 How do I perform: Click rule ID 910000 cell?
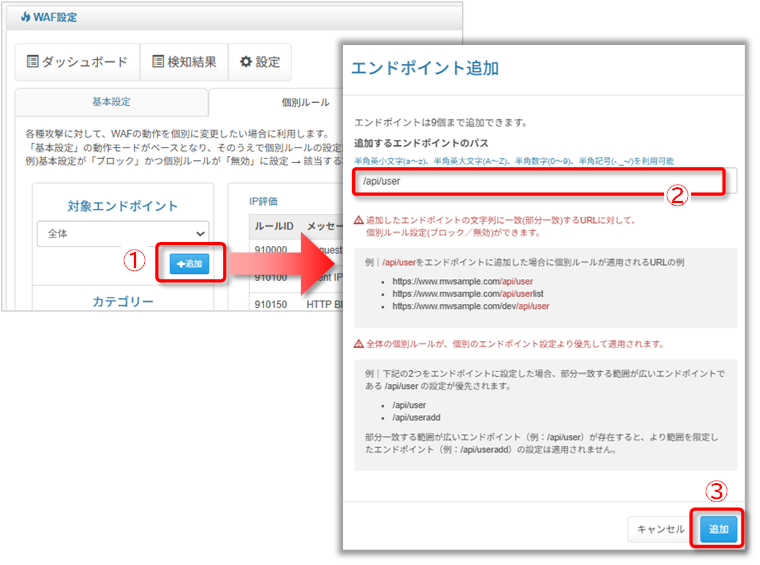[271, 250]
